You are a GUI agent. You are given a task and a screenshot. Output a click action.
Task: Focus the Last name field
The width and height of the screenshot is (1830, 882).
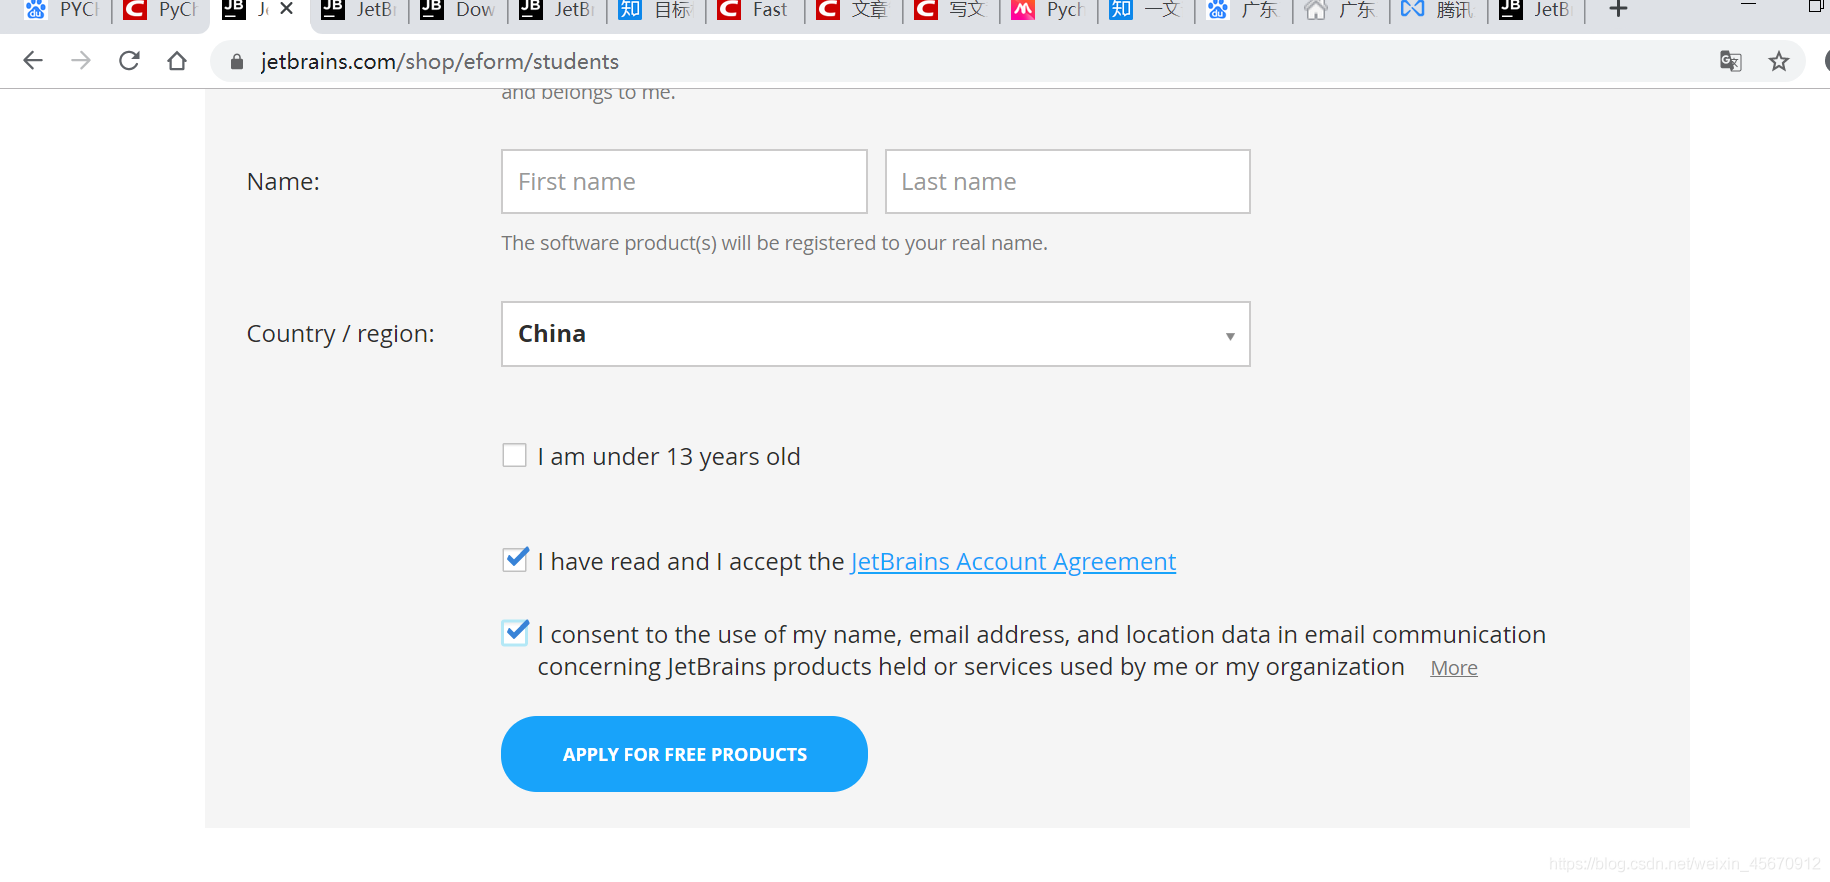(x=1067, y=182)
